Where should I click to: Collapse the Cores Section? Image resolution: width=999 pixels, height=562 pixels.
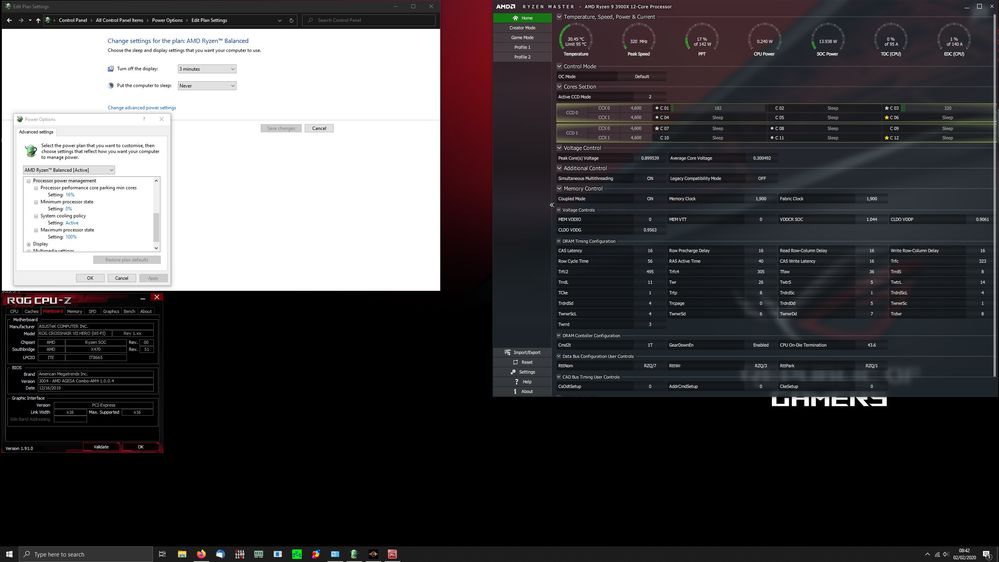tap(559, 87)
